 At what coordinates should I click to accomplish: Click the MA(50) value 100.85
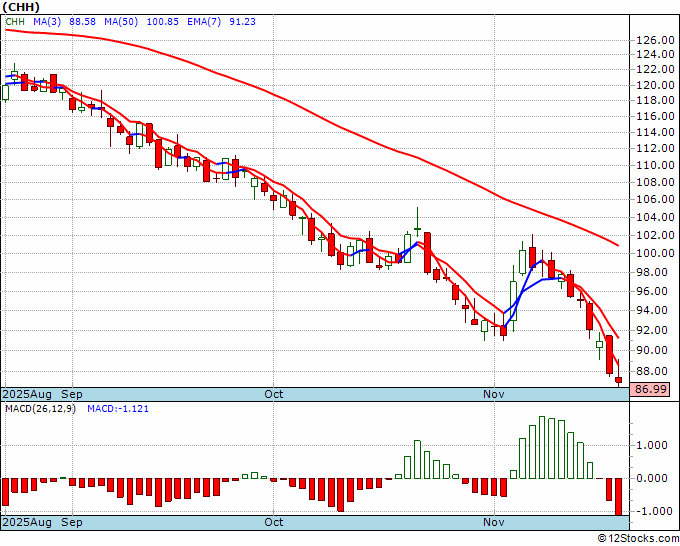(x=163, y=22)
